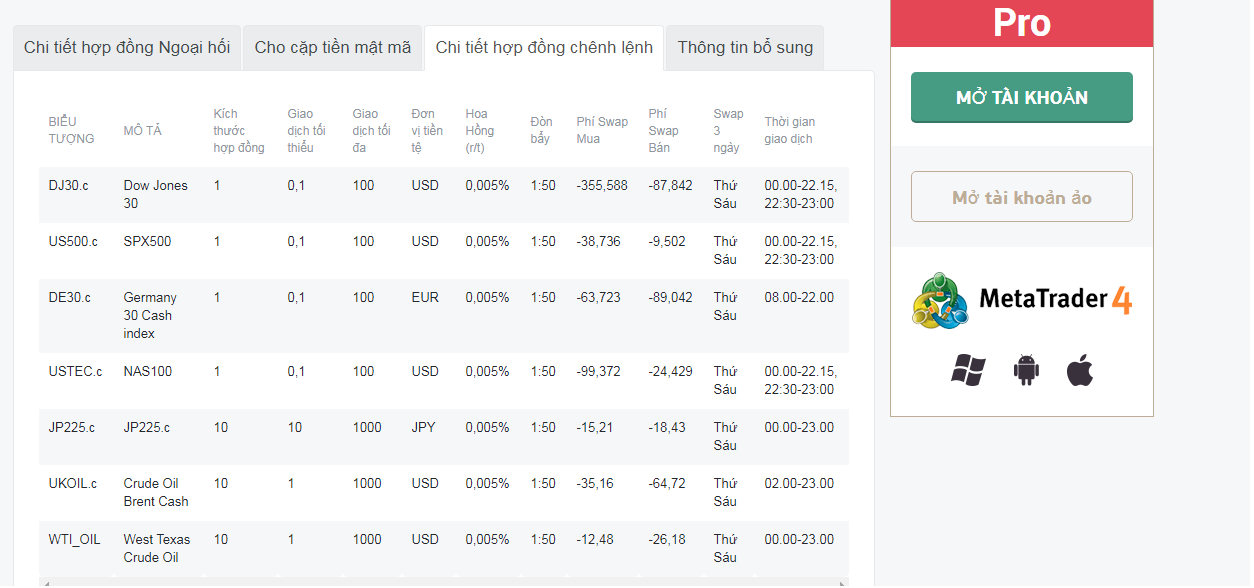Click the Android platform icon
The height and width of the screenshot is (588, 1254).
(x=1026, y=370)
